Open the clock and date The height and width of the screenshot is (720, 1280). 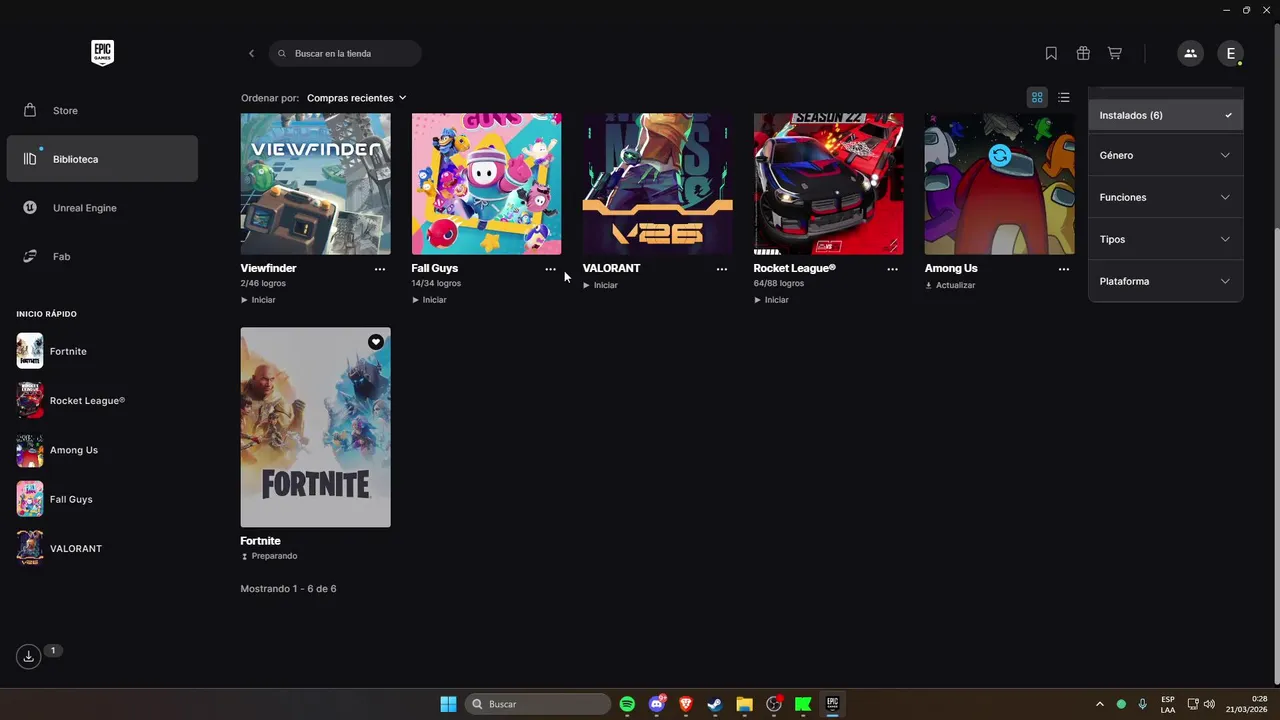(x=1246, y=704)
